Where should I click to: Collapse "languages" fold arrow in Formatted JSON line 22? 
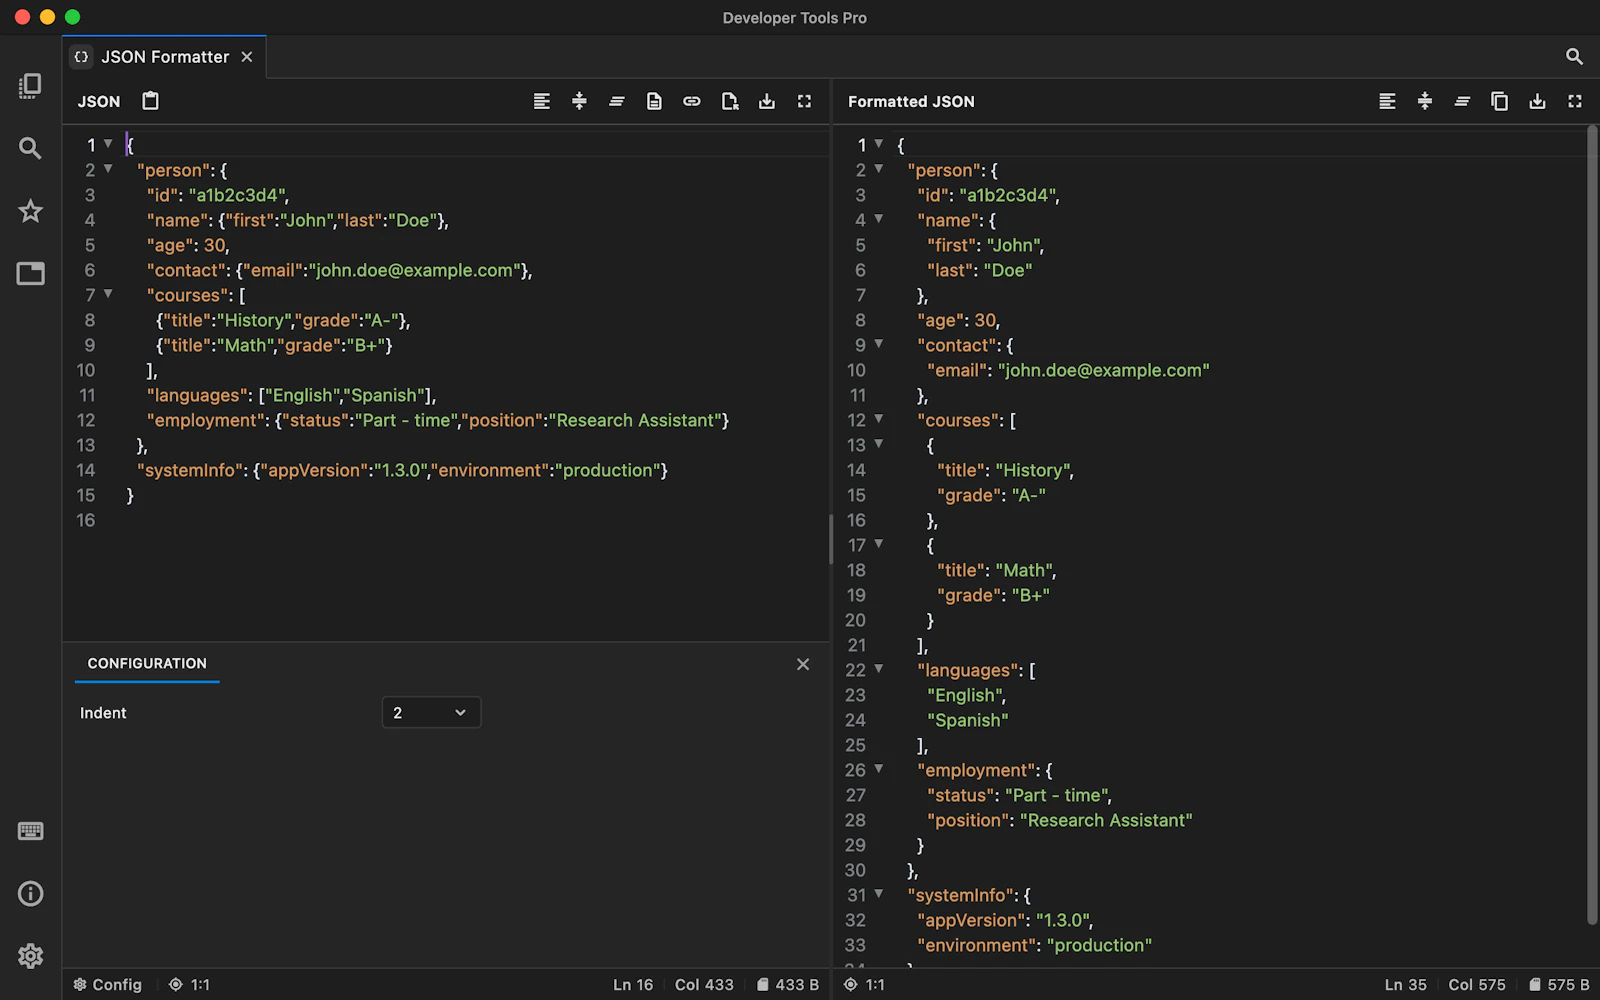coord(879,669)
